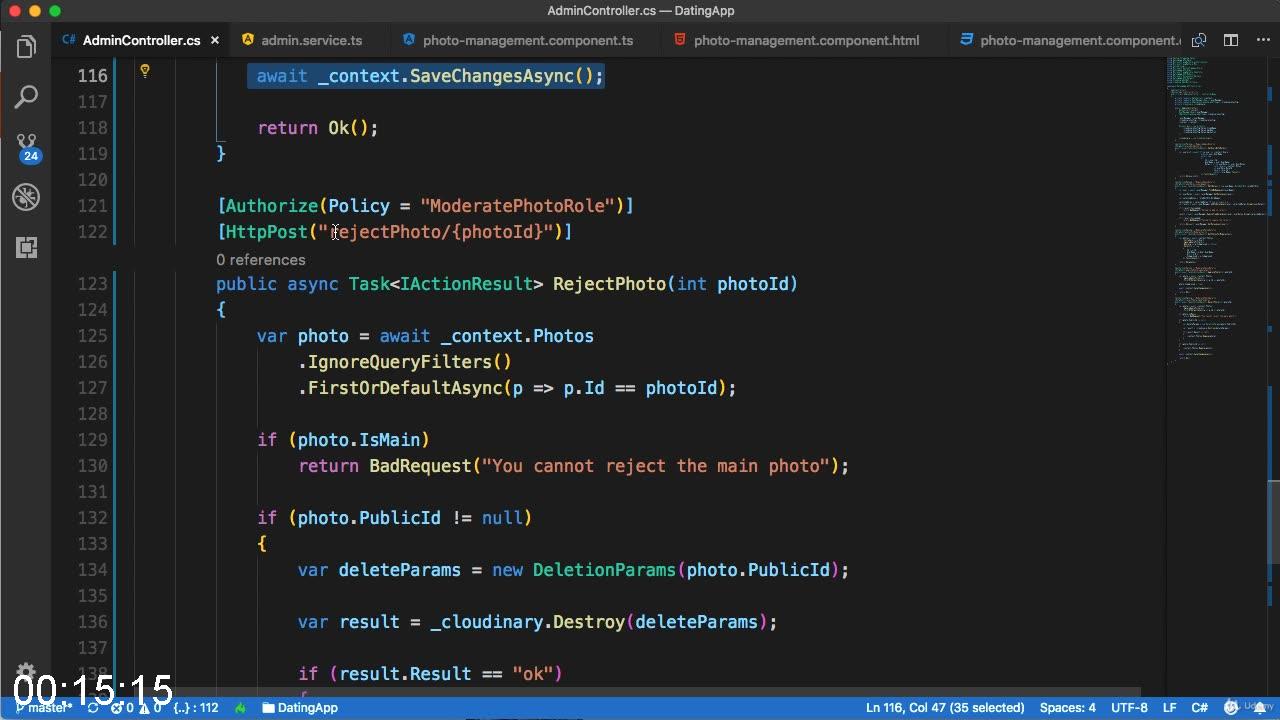Split the editor to the right
Viewport: 1280px width, 720px height.
(x=1231, y=40)
